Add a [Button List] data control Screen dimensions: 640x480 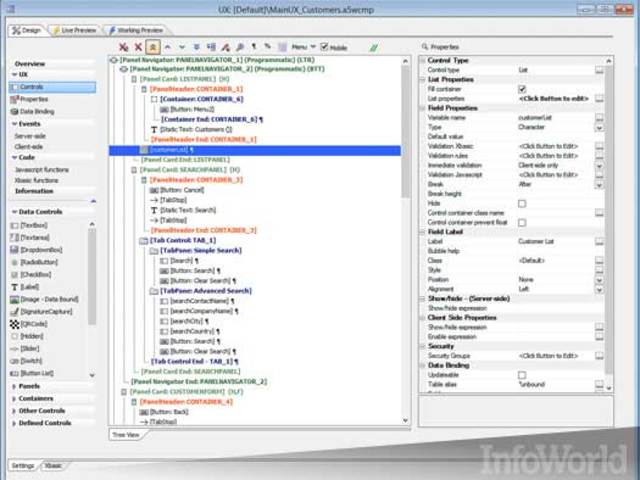pyautogui.click(x=32, y=373)
